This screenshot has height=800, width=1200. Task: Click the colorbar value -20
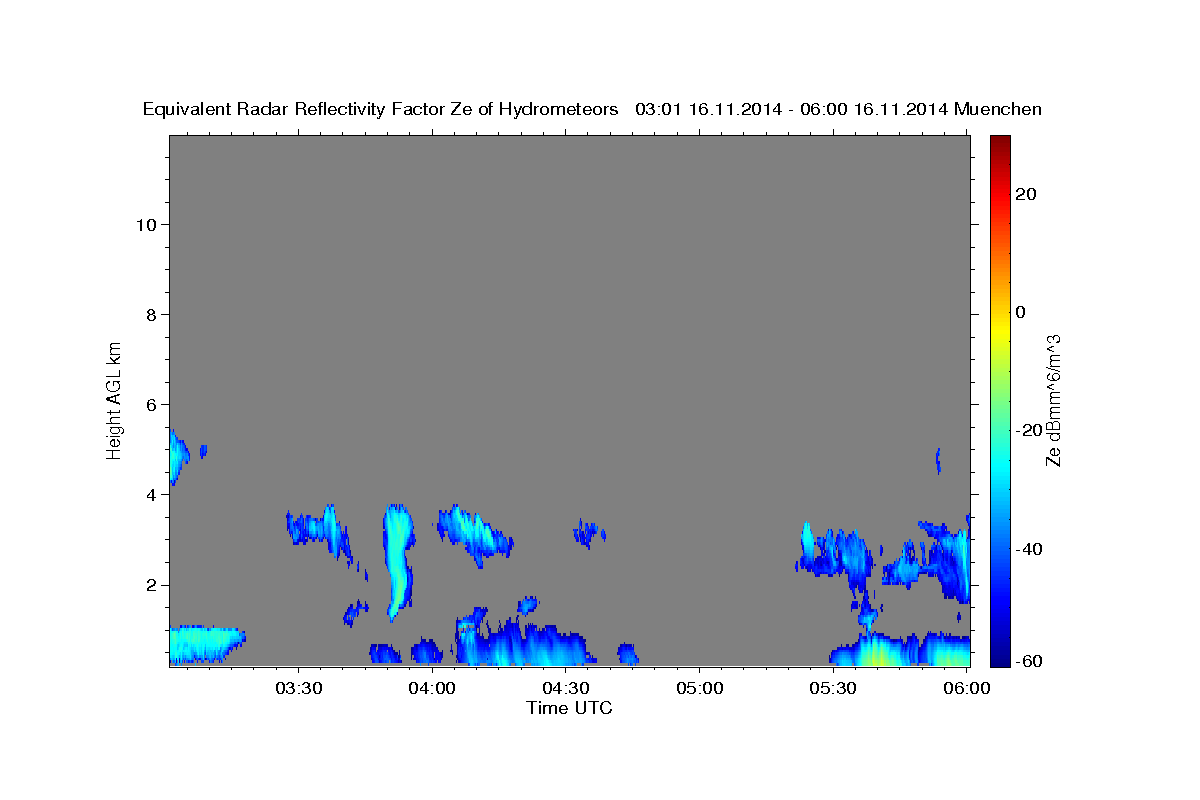1030,430
